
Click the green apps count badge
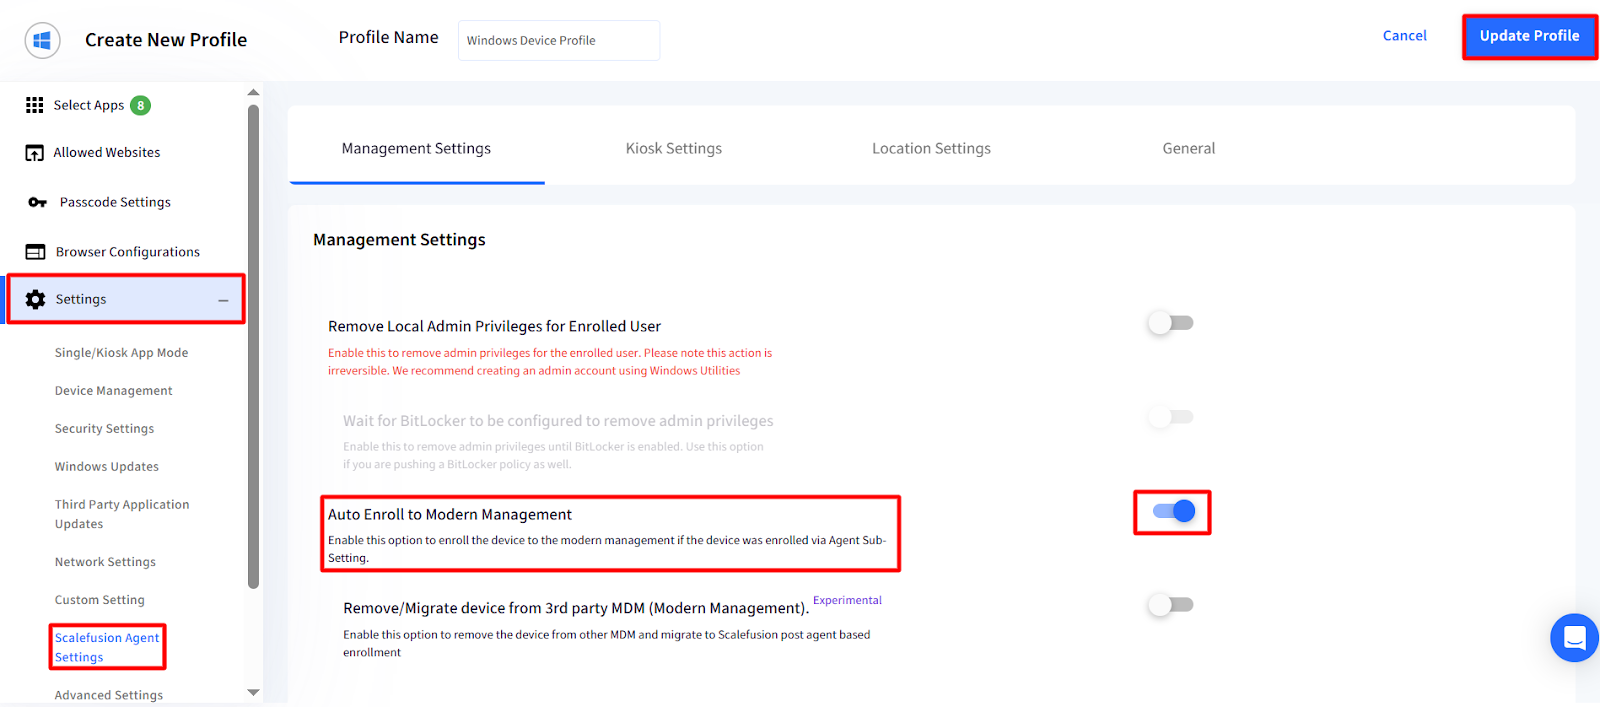click(141, 105)
